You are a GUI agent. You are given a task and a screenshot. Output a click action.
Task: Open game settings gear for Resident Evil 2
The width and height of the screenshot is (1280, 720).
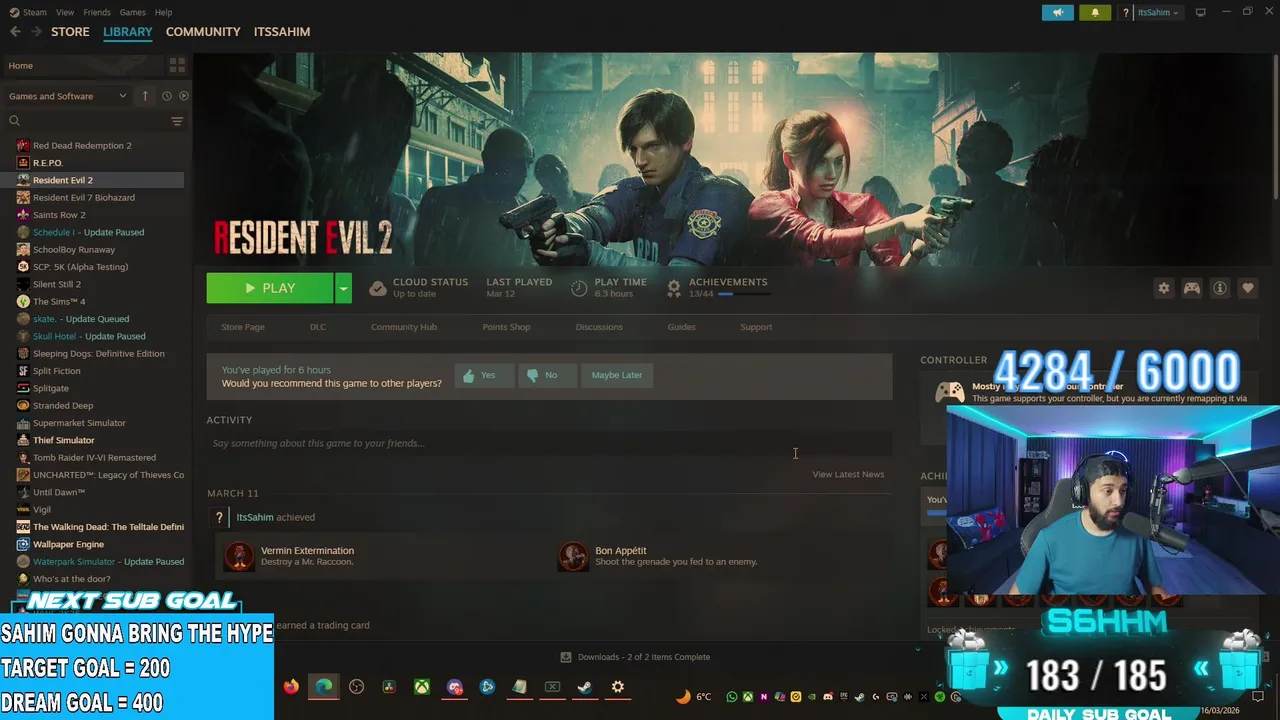(x=1163, y=288)
